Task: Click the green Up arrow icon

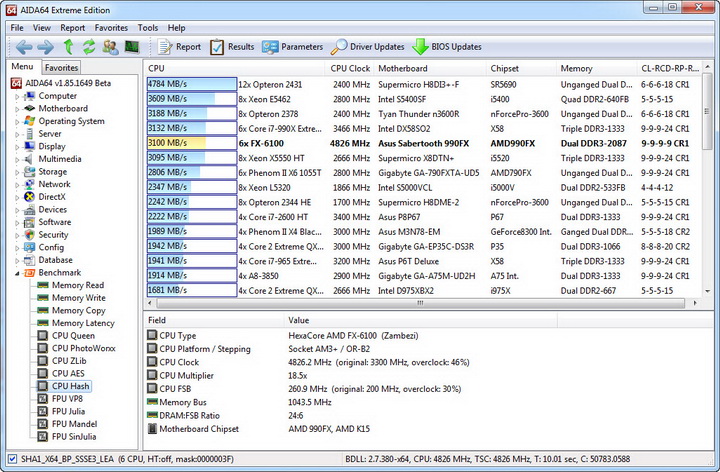Action: tap(68, 47)
